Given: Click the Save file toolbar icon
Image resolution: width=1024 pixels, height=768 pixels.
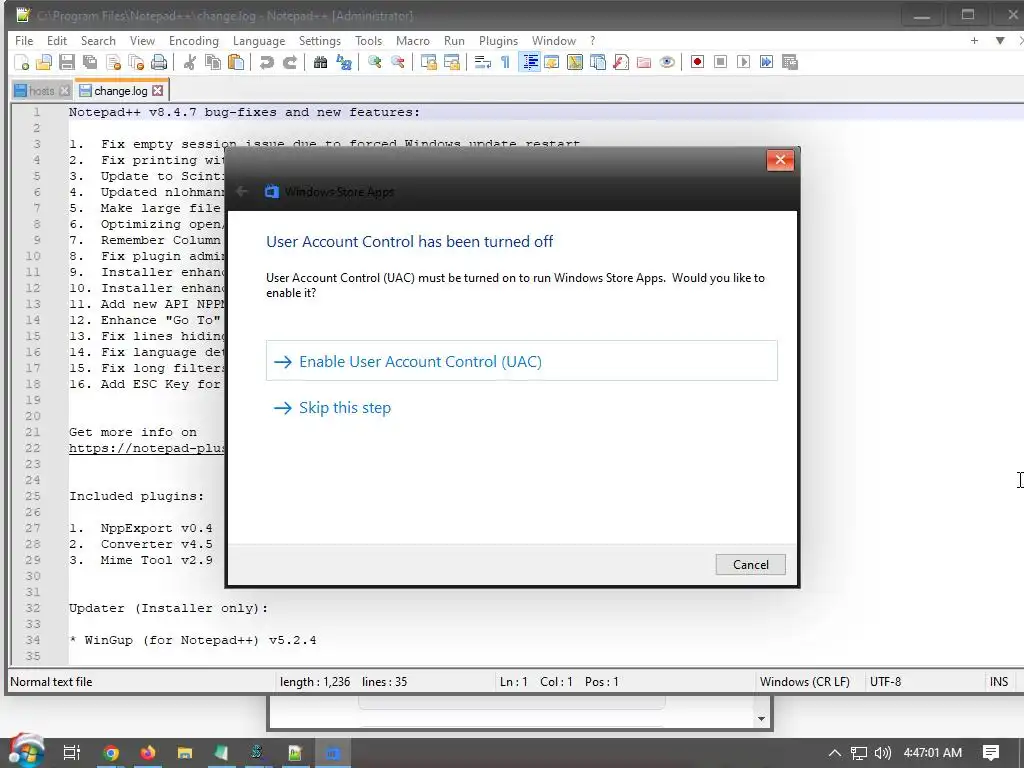Looking at the screenshot, I should pyautogui.click(x=67, y=62).
